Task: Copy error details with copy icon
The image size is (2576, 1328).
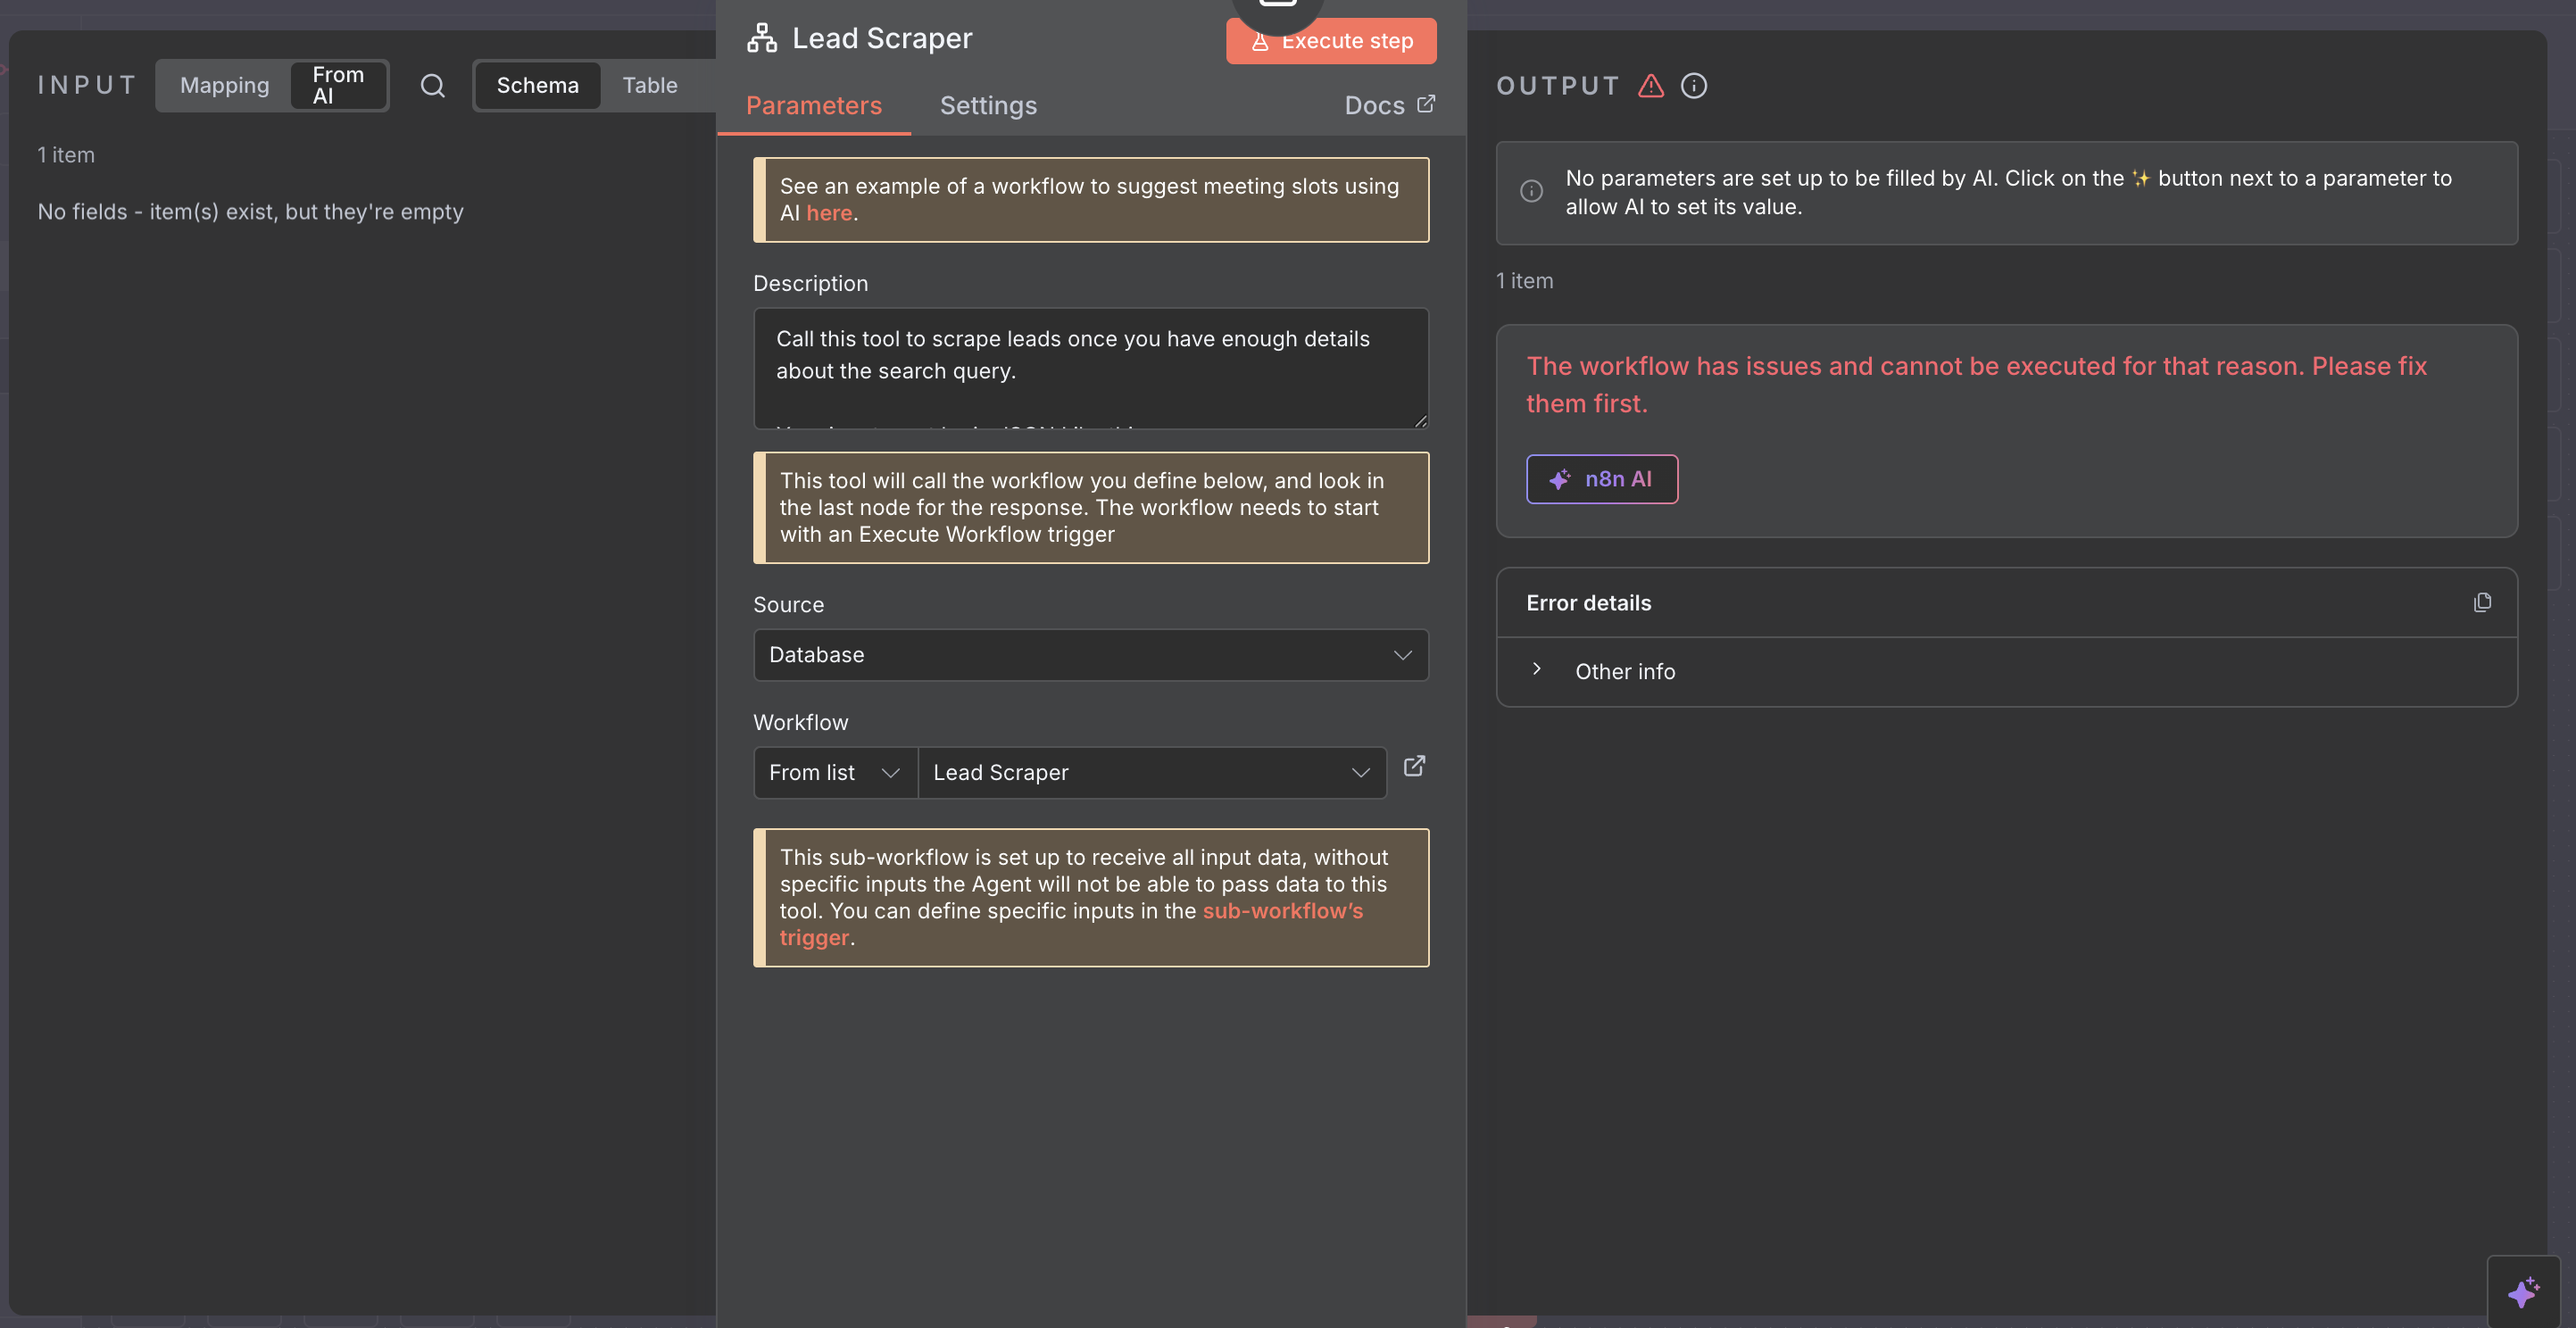Action: (x=2482, y=602)
